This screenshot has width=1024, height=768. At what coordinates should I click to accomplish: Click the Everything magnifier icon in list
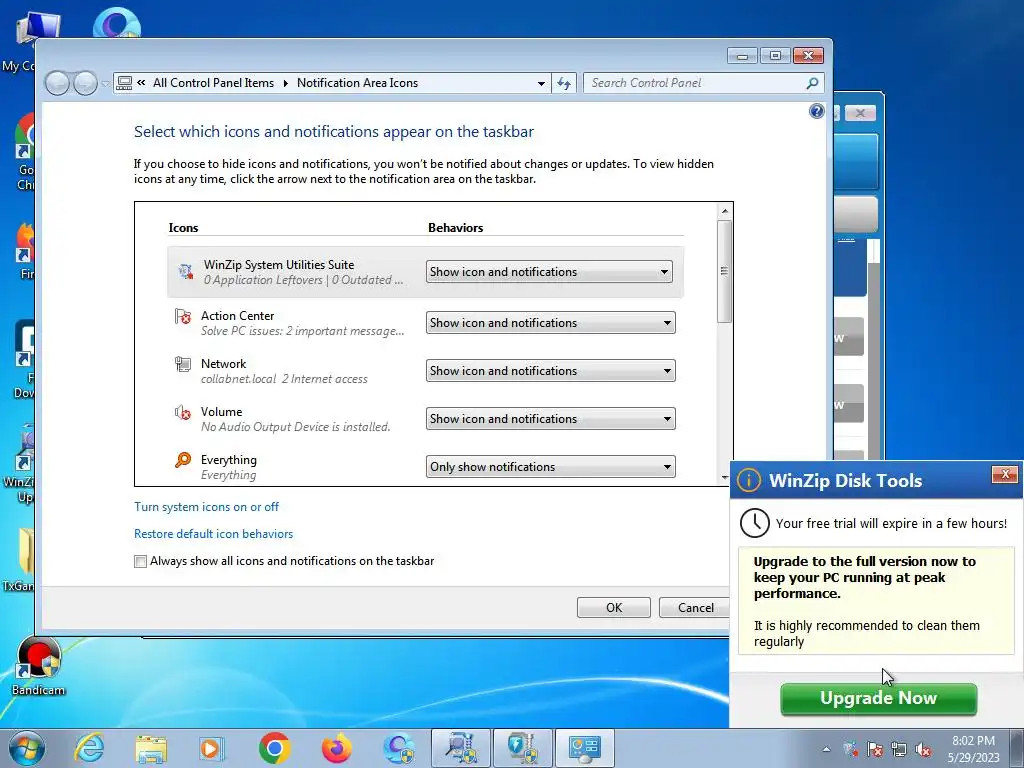[x=183, y=460]
